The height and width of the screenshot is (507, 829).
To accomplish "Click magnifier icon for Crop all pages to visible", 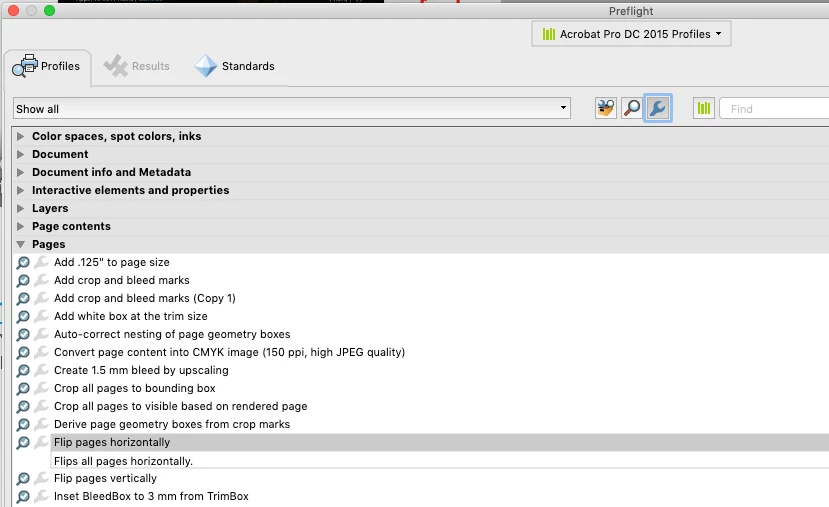I will pos(23,406).
